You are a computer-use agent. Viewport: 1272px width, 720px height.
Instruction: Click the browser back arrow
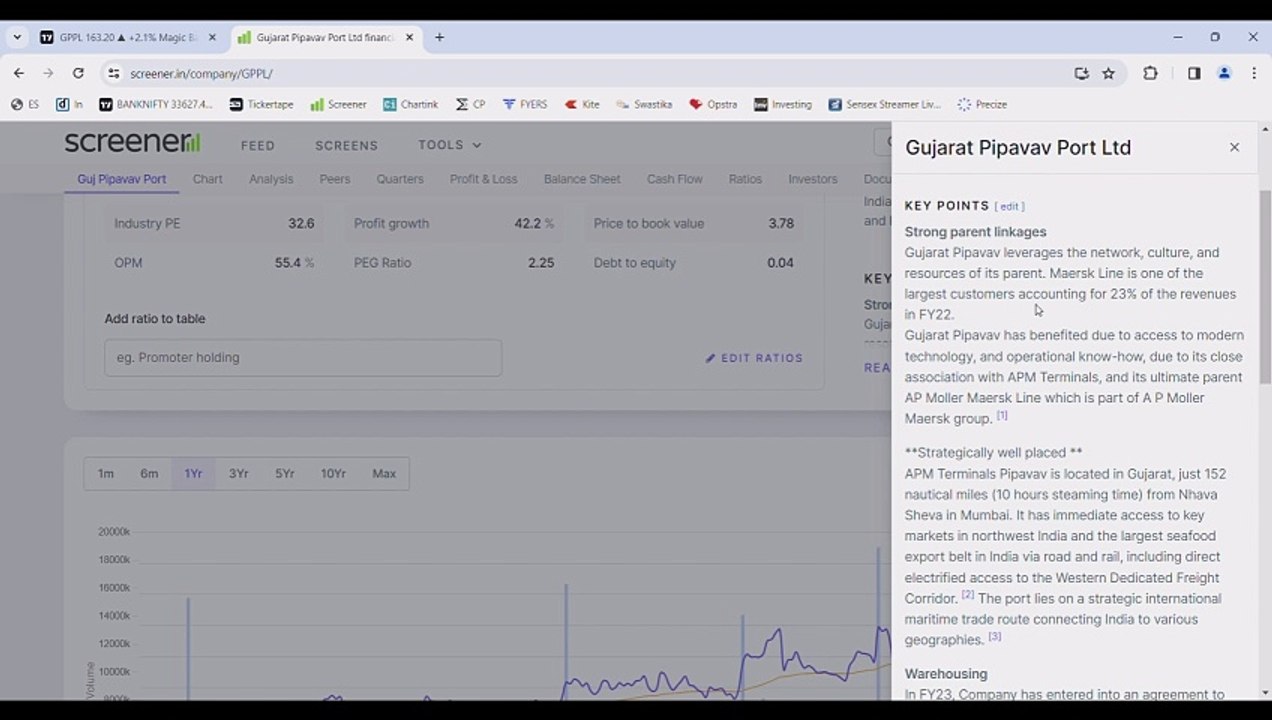coord(18,73)
